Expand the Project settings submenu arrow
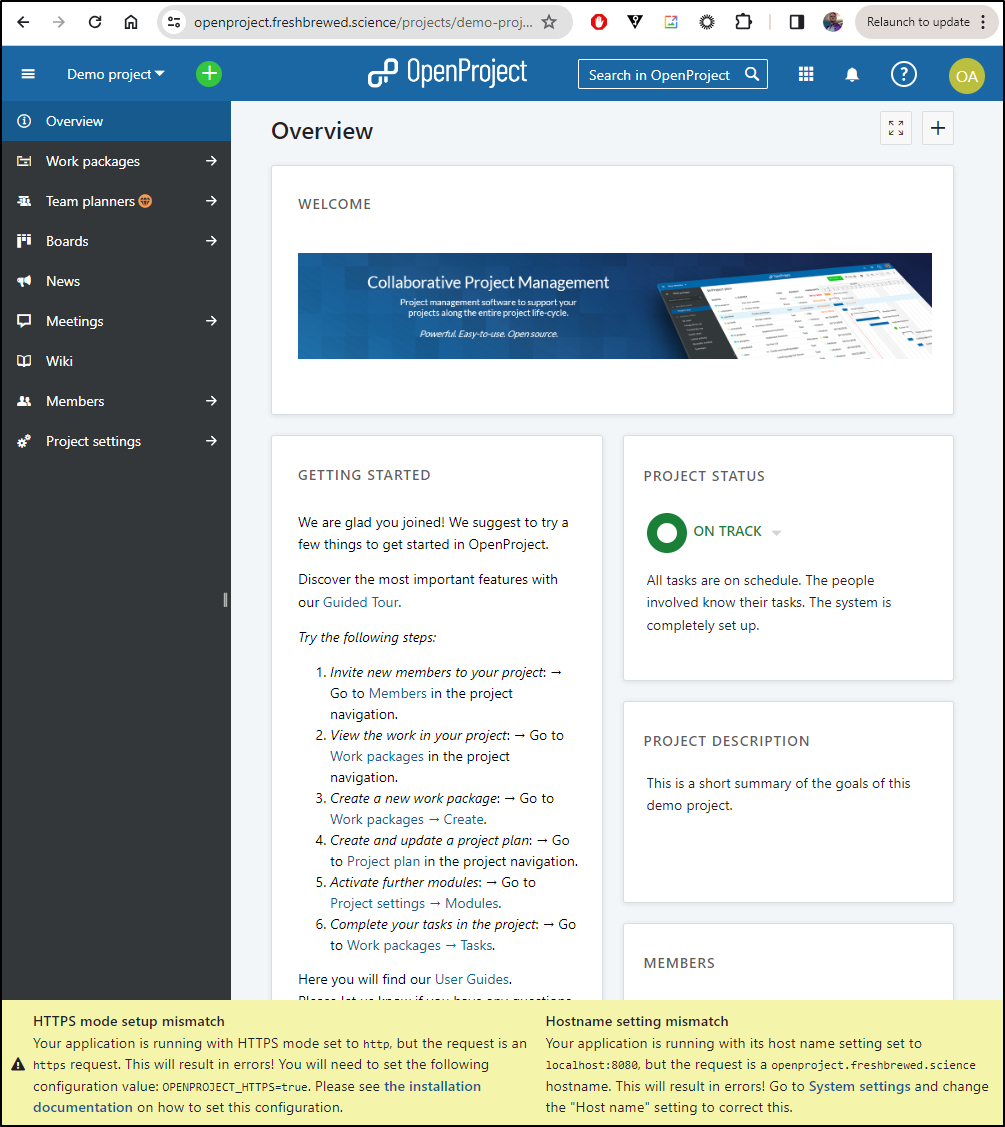The height and width of the screenshot is (1127, 1005). (211, 441)
